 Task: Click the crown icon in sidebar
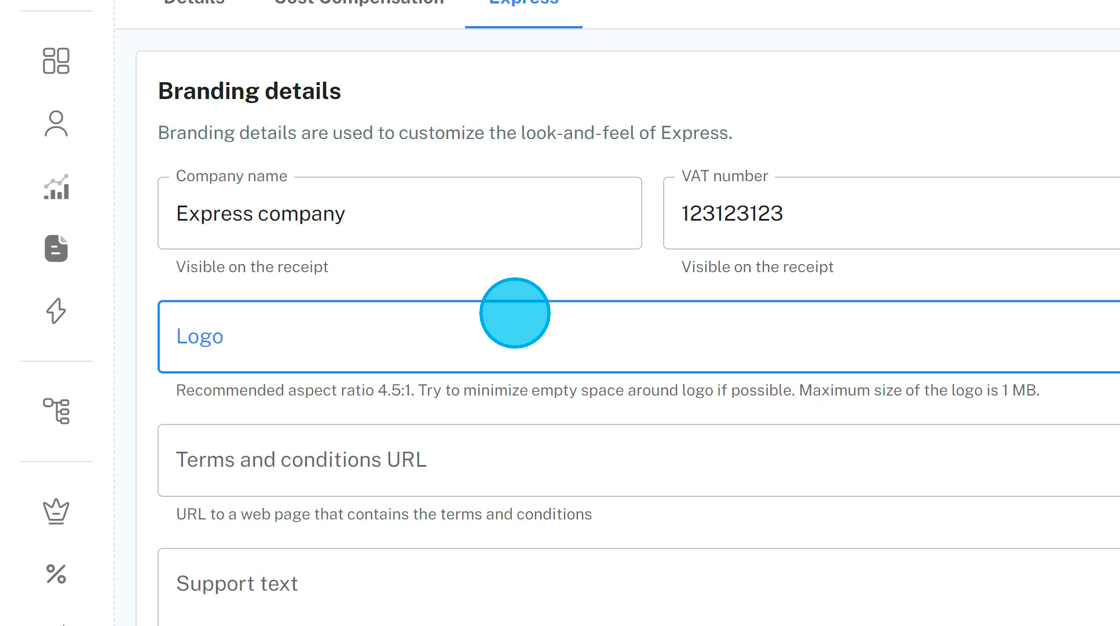point(56,511)
